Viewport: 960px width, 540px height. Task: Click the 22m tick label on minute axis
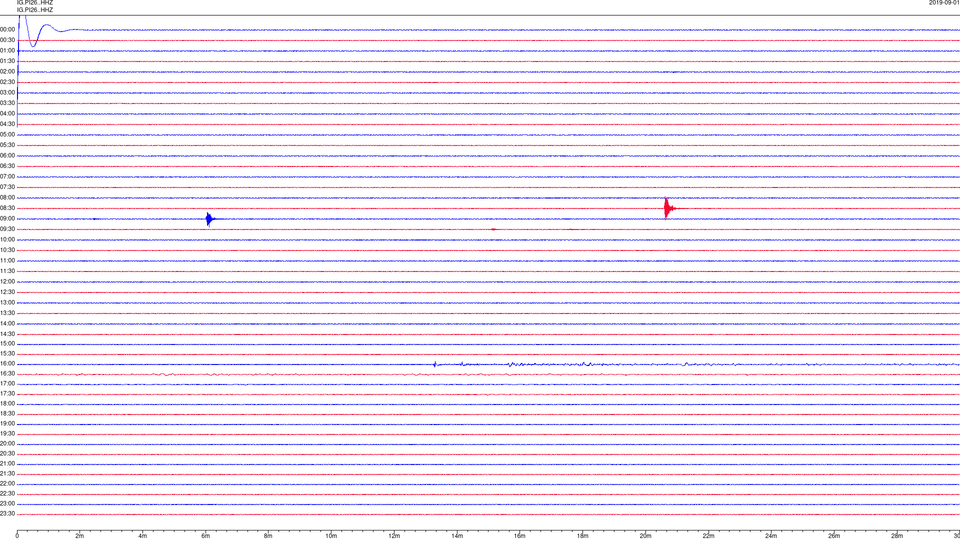pyautogui.click(x=708, y=536)
